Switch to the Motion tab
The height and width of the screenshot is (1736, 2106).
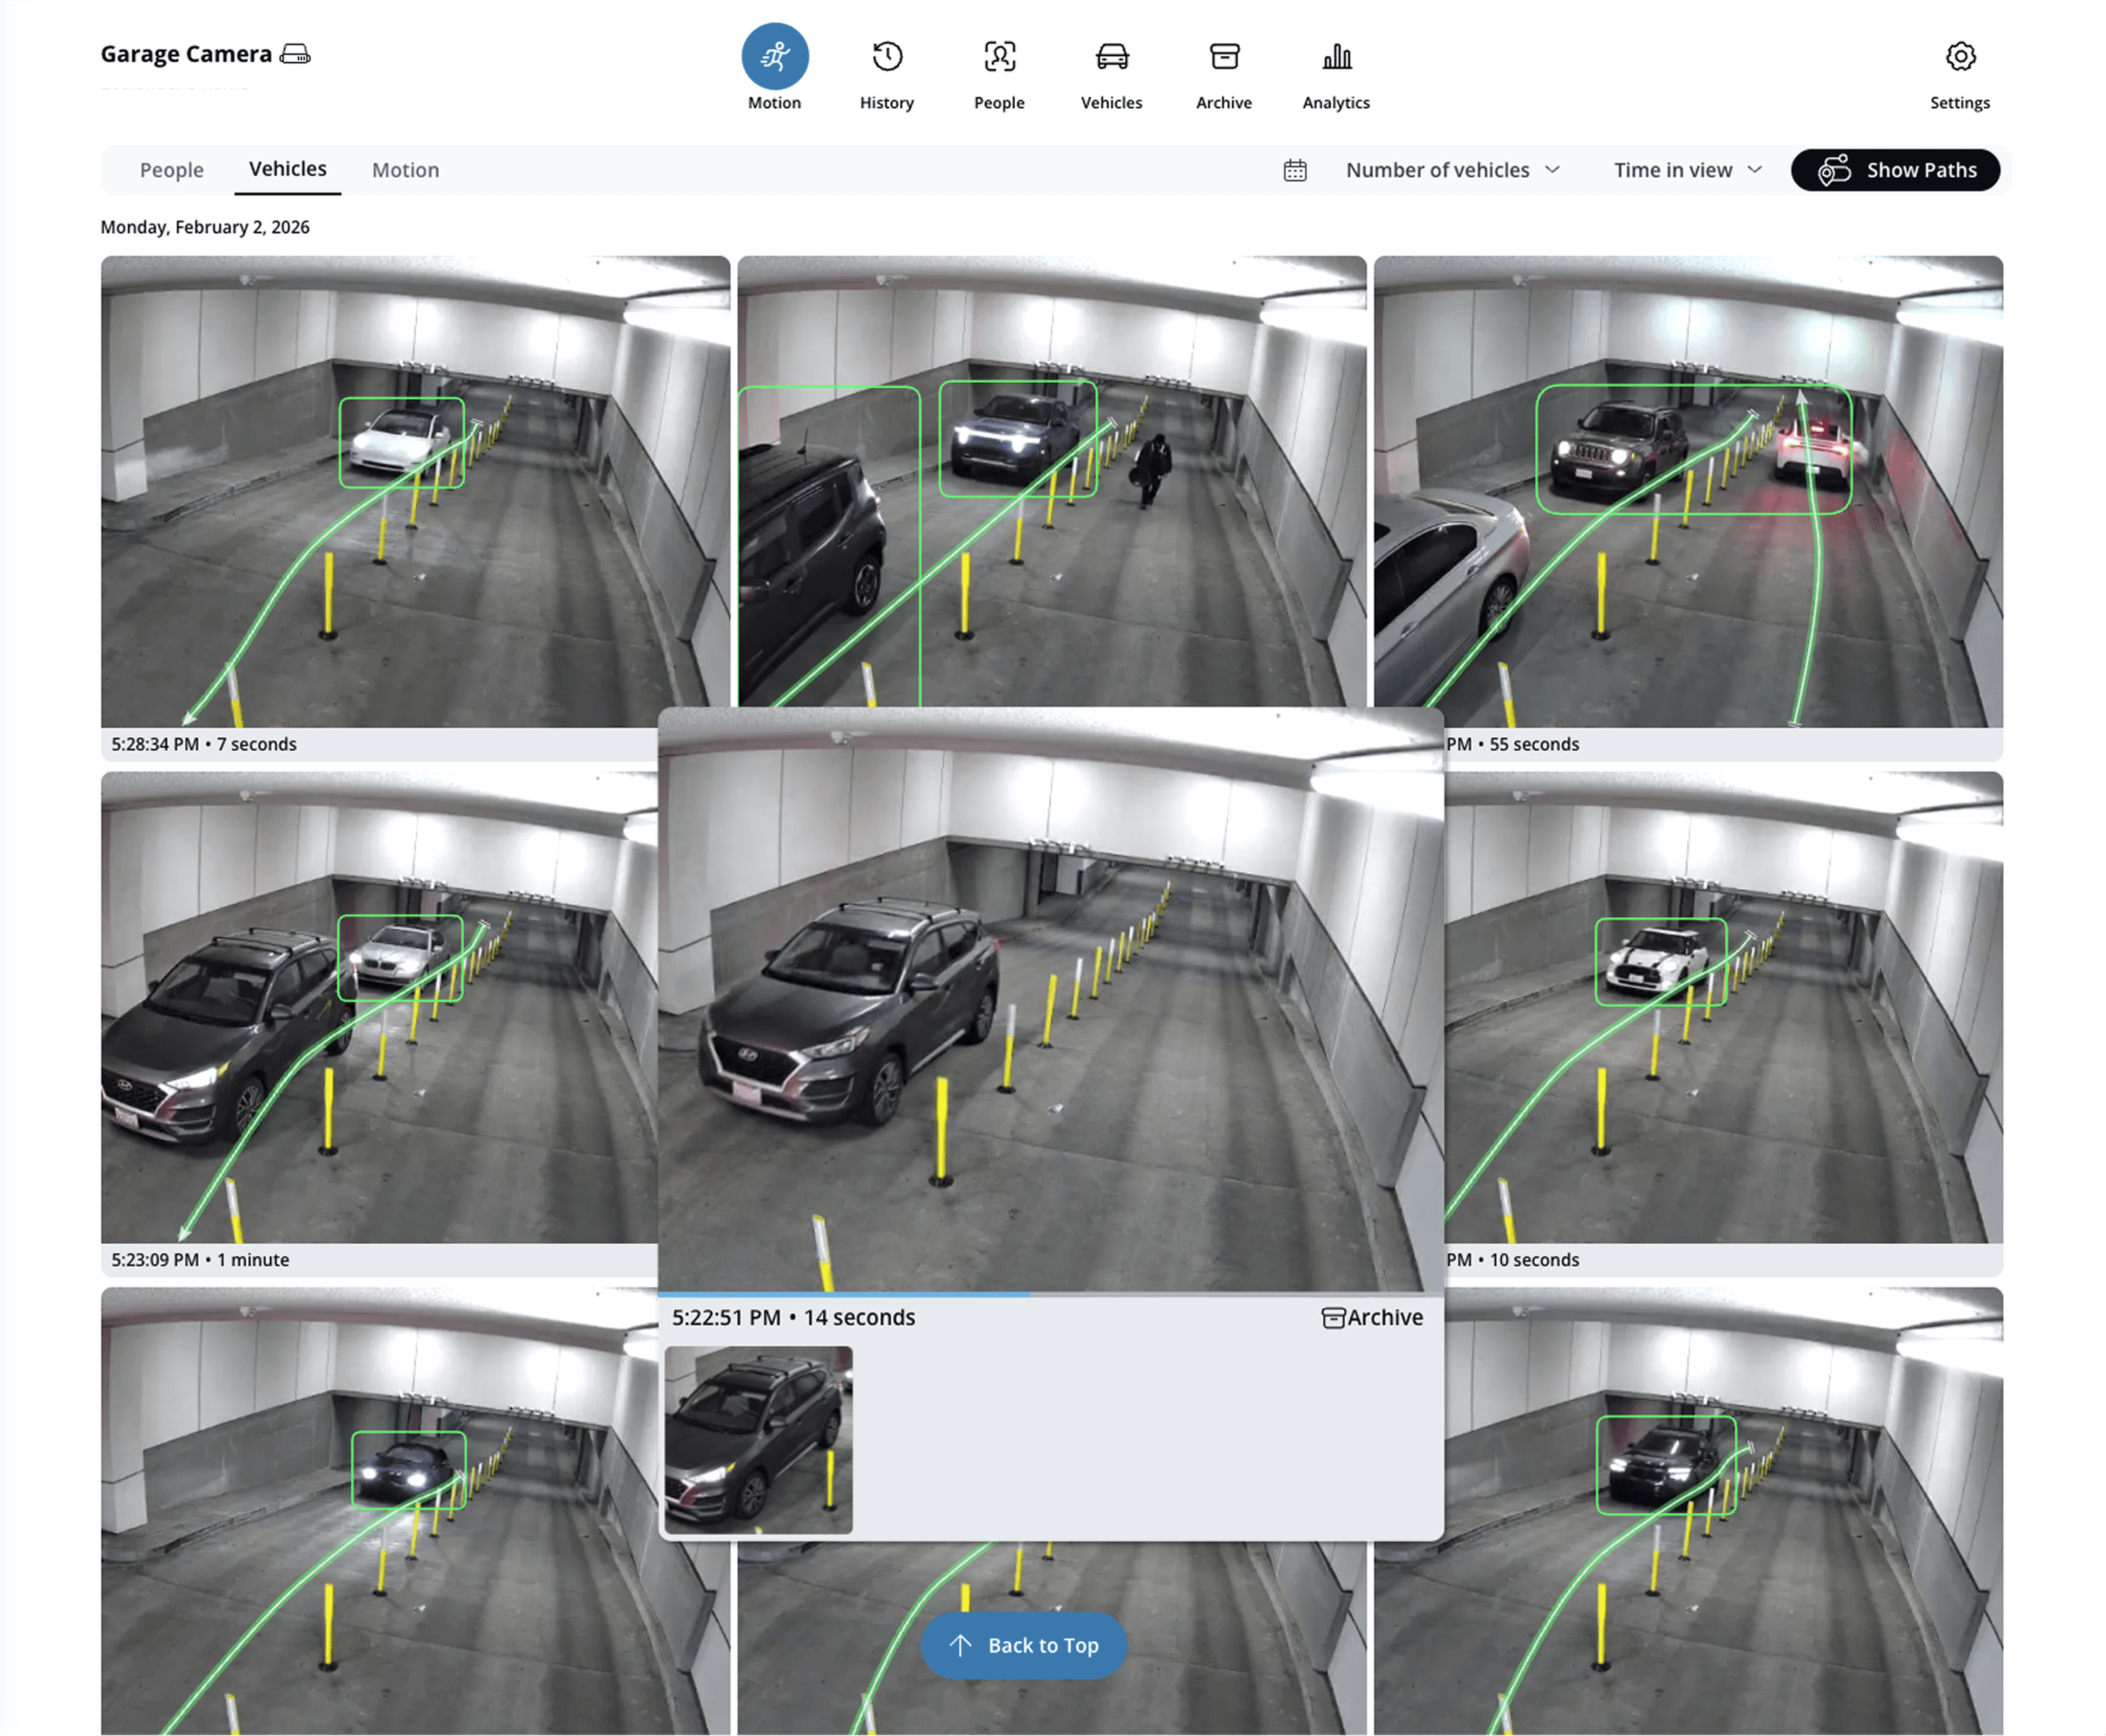click(x=405, y=170)
